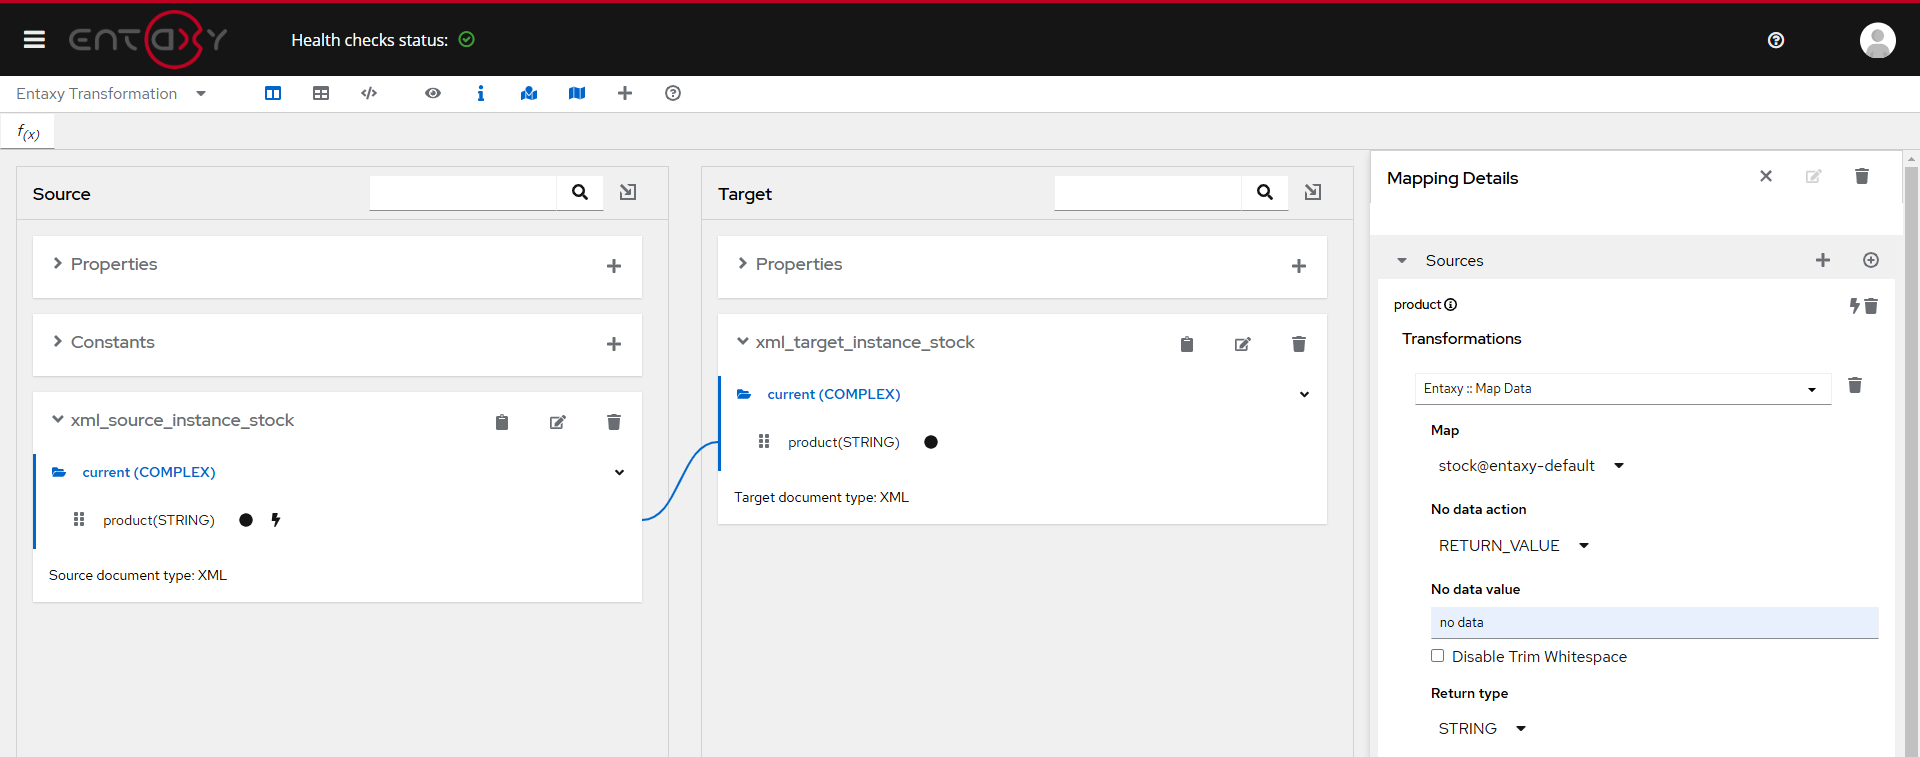
Task: Delete the xml_source_instance_stock document
Action: click(x=614, y=422)
